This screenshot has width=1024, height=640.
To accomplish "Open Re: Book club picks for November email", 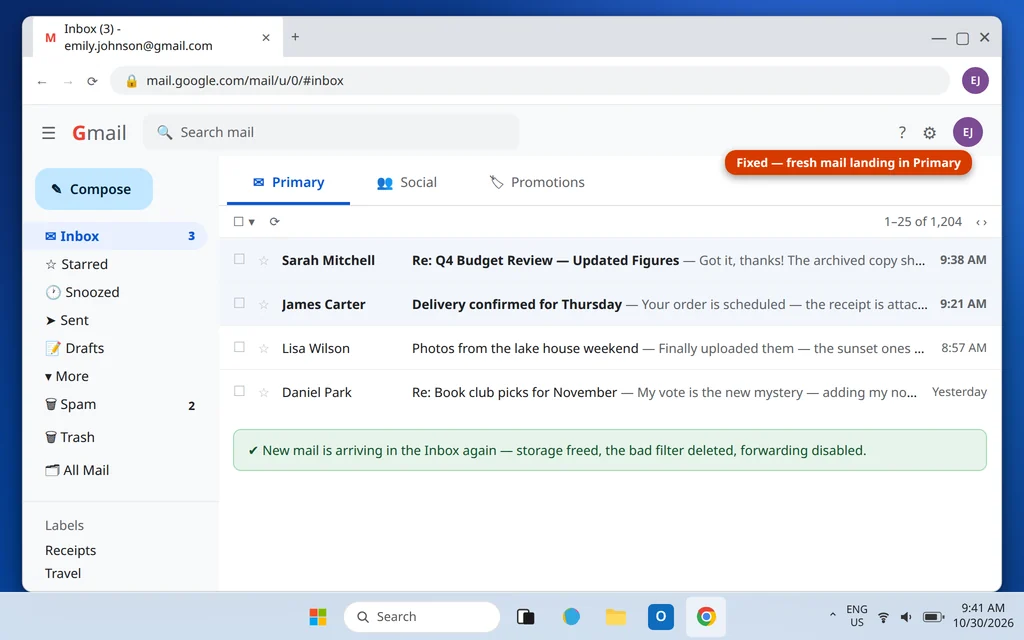I will 514,392.
